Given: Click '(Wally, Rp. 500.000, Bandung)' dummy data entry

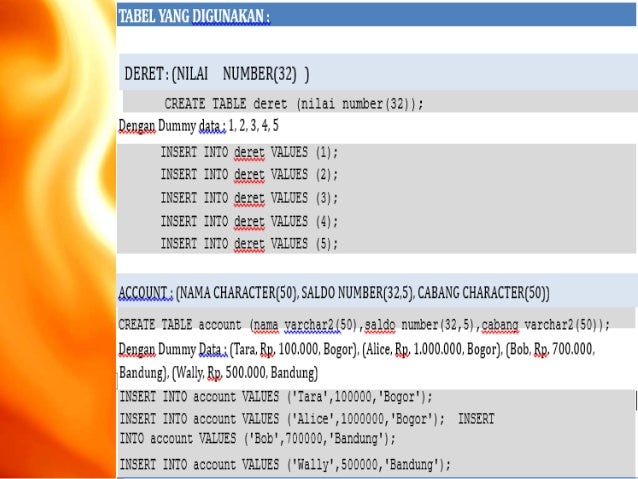Looking at the screenshot, I should click(x=245, y=373).
